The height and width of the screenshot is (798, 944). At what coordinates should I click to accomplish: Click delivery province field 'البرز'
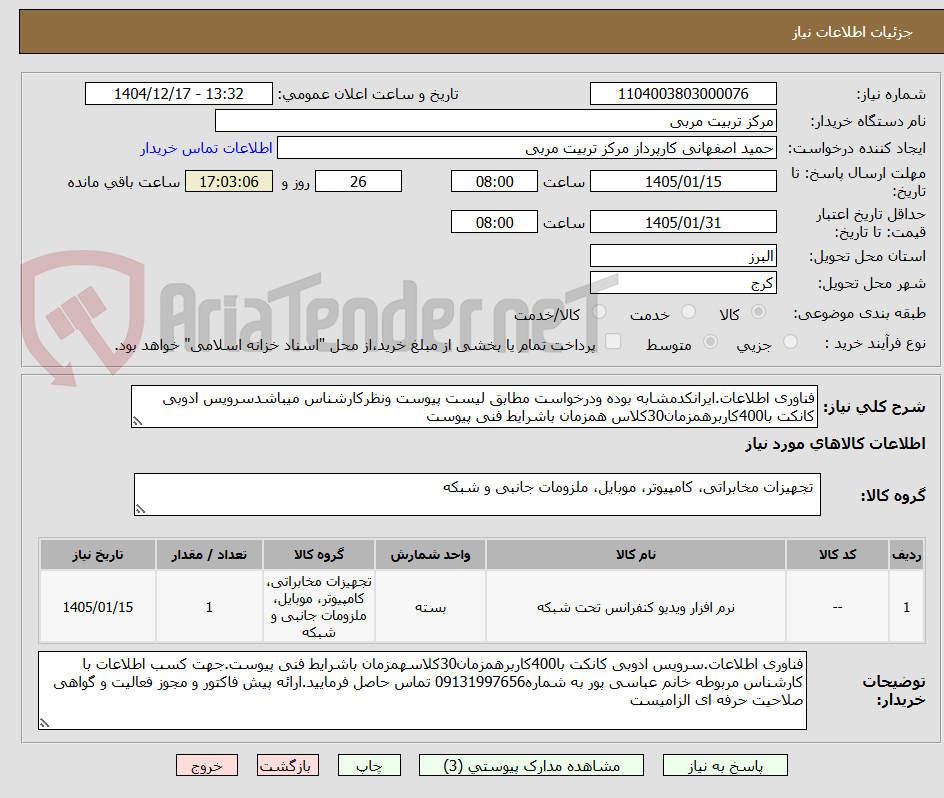[683, 256]
